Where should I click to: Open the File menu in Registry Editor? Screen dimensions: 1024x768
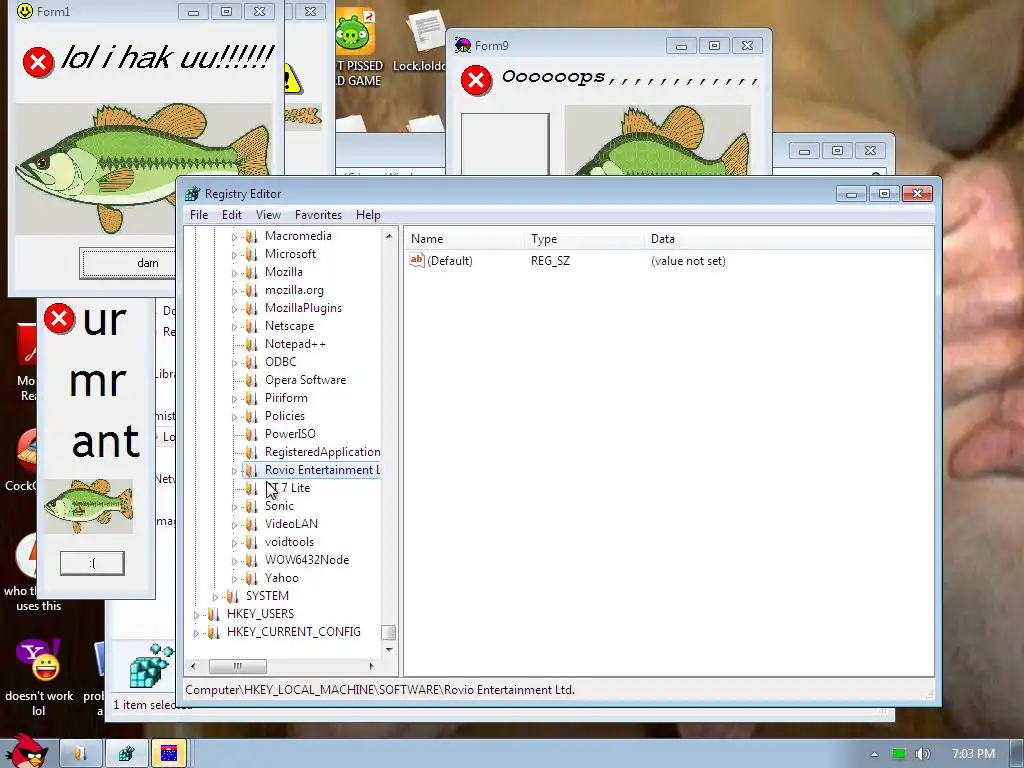click(x=199, y=215)
